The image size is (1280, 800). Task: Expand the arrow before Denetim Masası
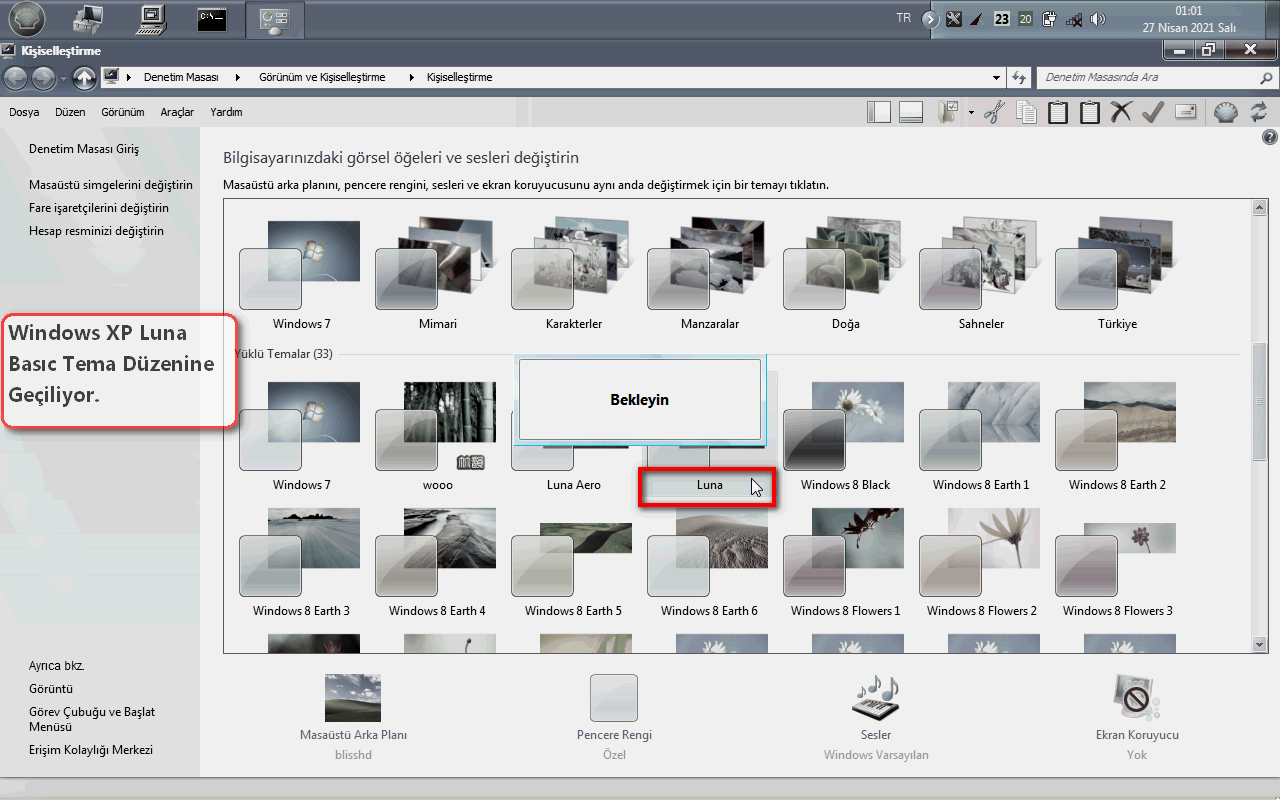(x=131, y=77)
